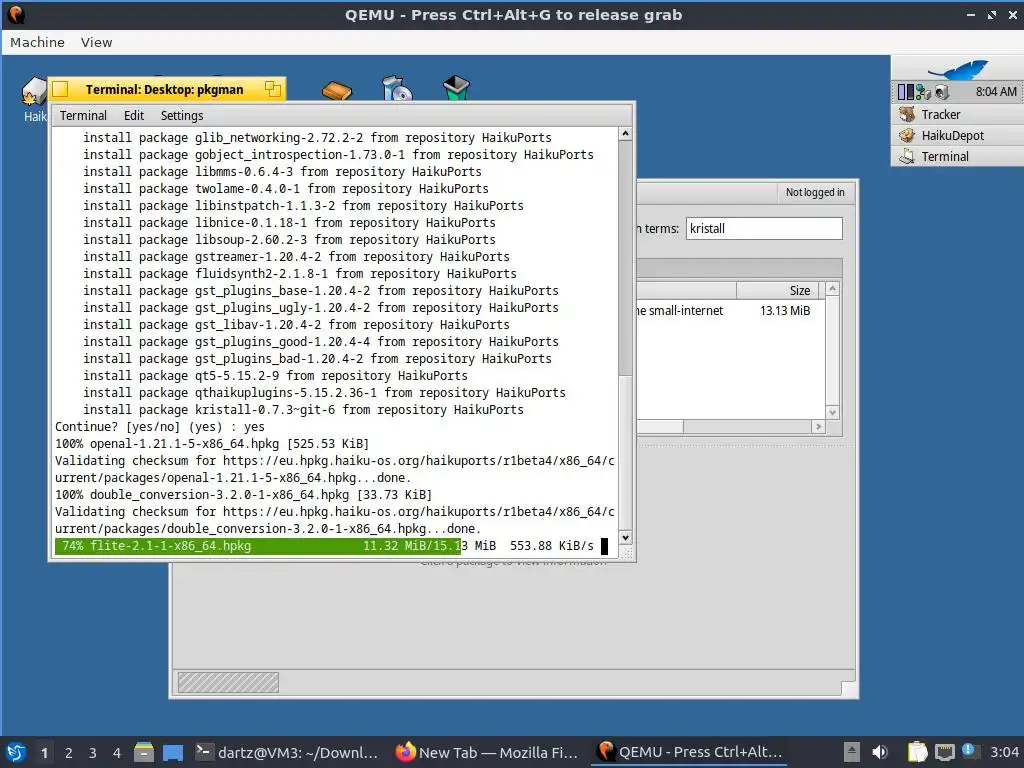
Task: Open the Settings menu in Terminal
Action: (182, 116)
